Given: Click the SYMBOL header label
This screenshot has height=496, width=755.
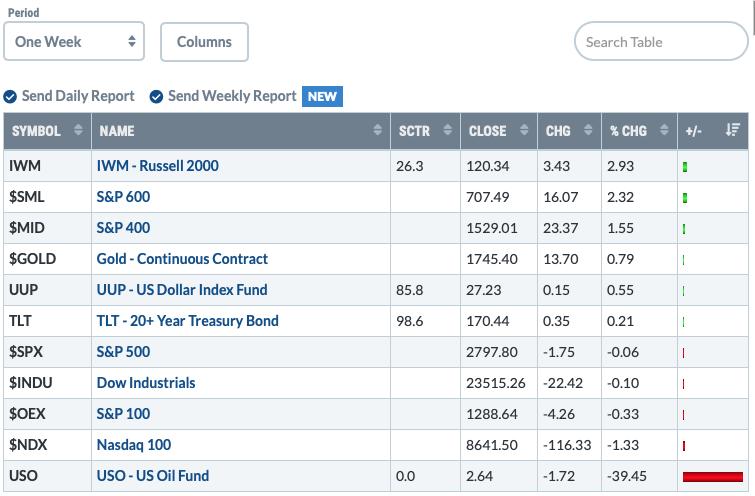Looking at the screenshot, I should (36, 131).
